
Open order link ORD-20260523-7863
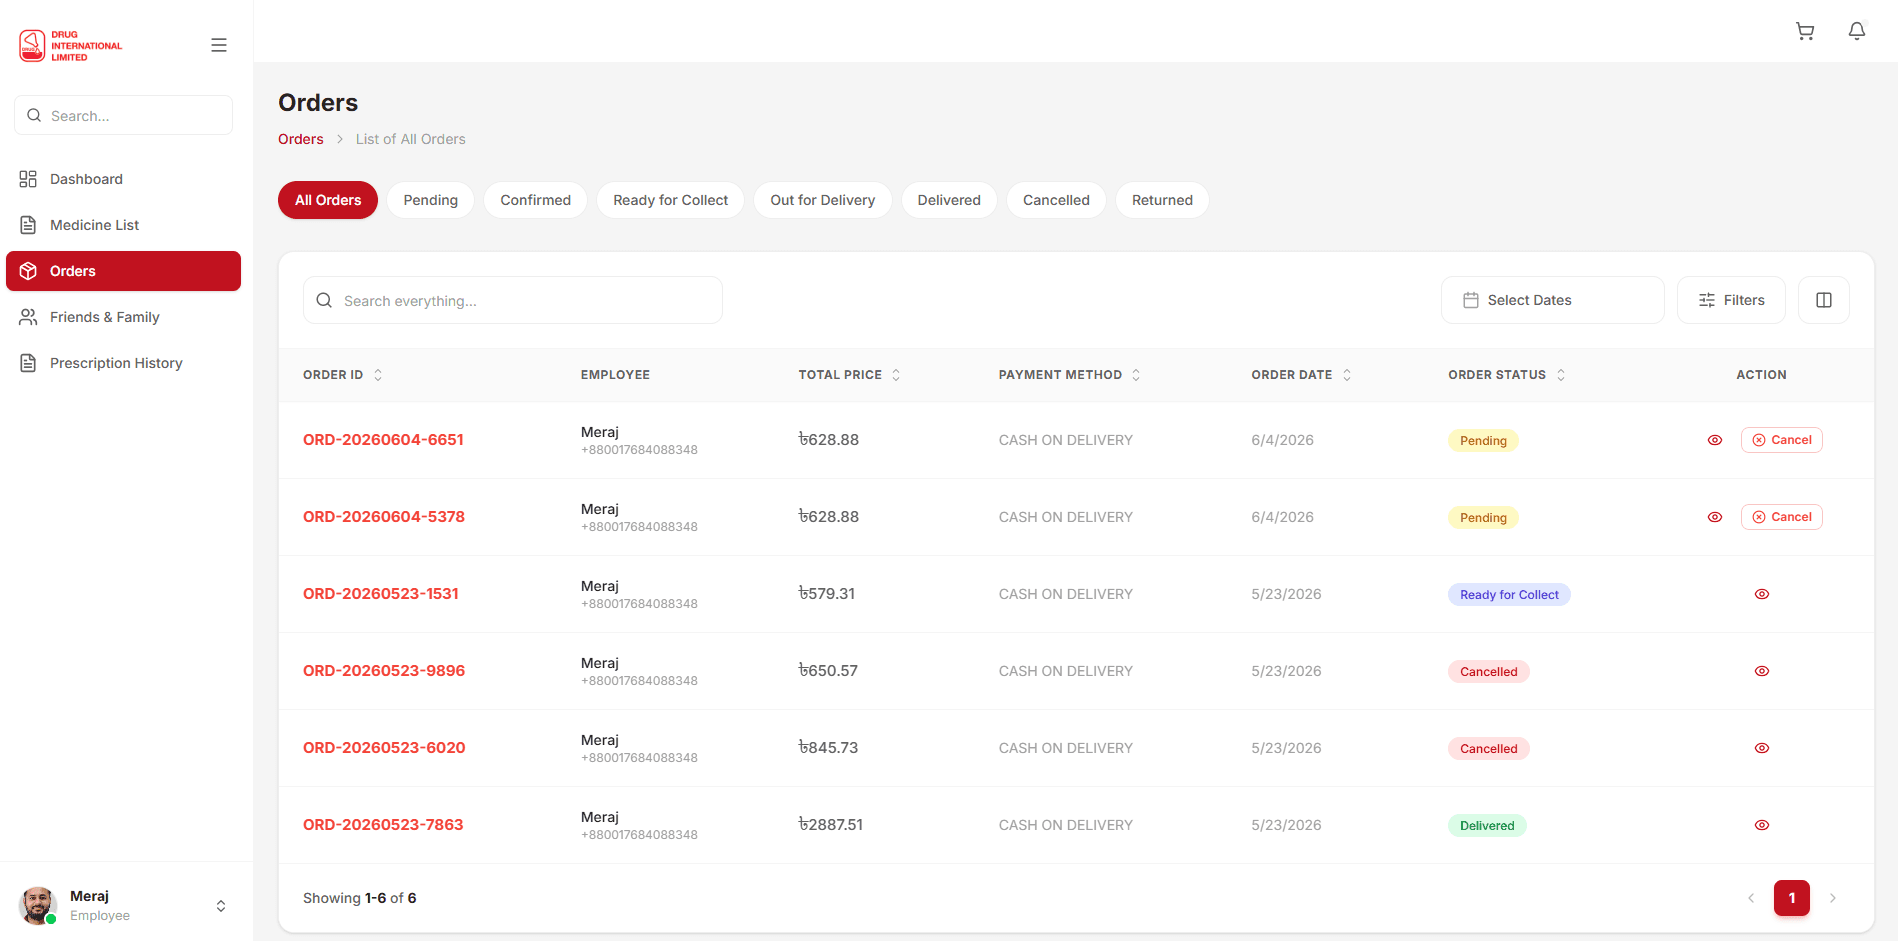pos(383,825)
